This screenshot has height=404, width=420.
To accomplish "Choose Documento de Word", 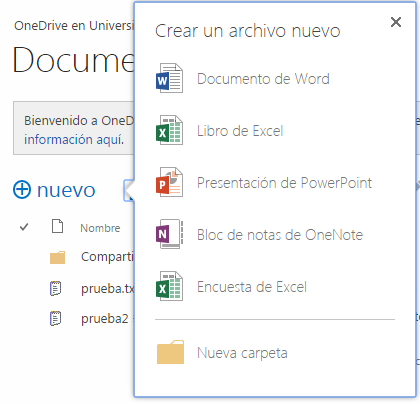I will [263, 79].
